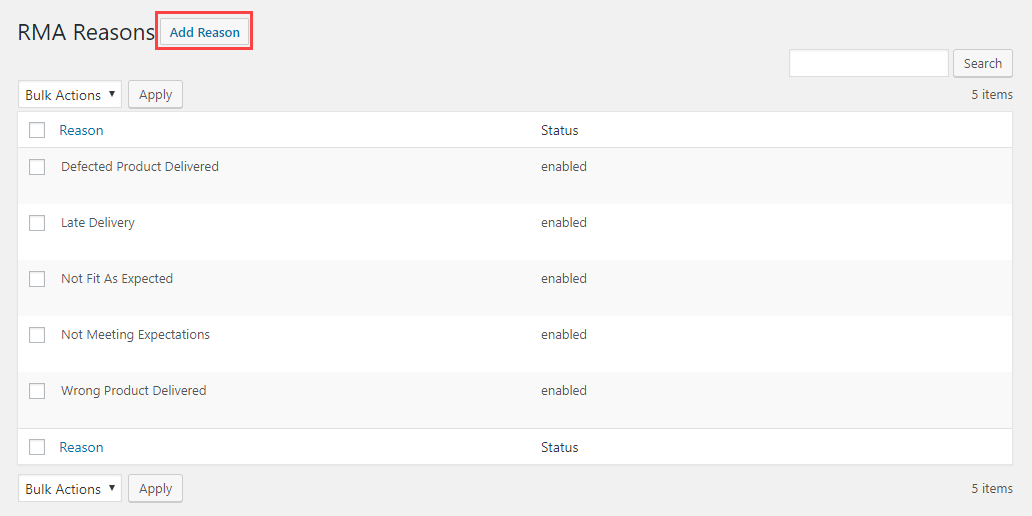Tick the Not Fit As Expected checkbox
Screen dimensions: 1032x516
pos(37,279)
